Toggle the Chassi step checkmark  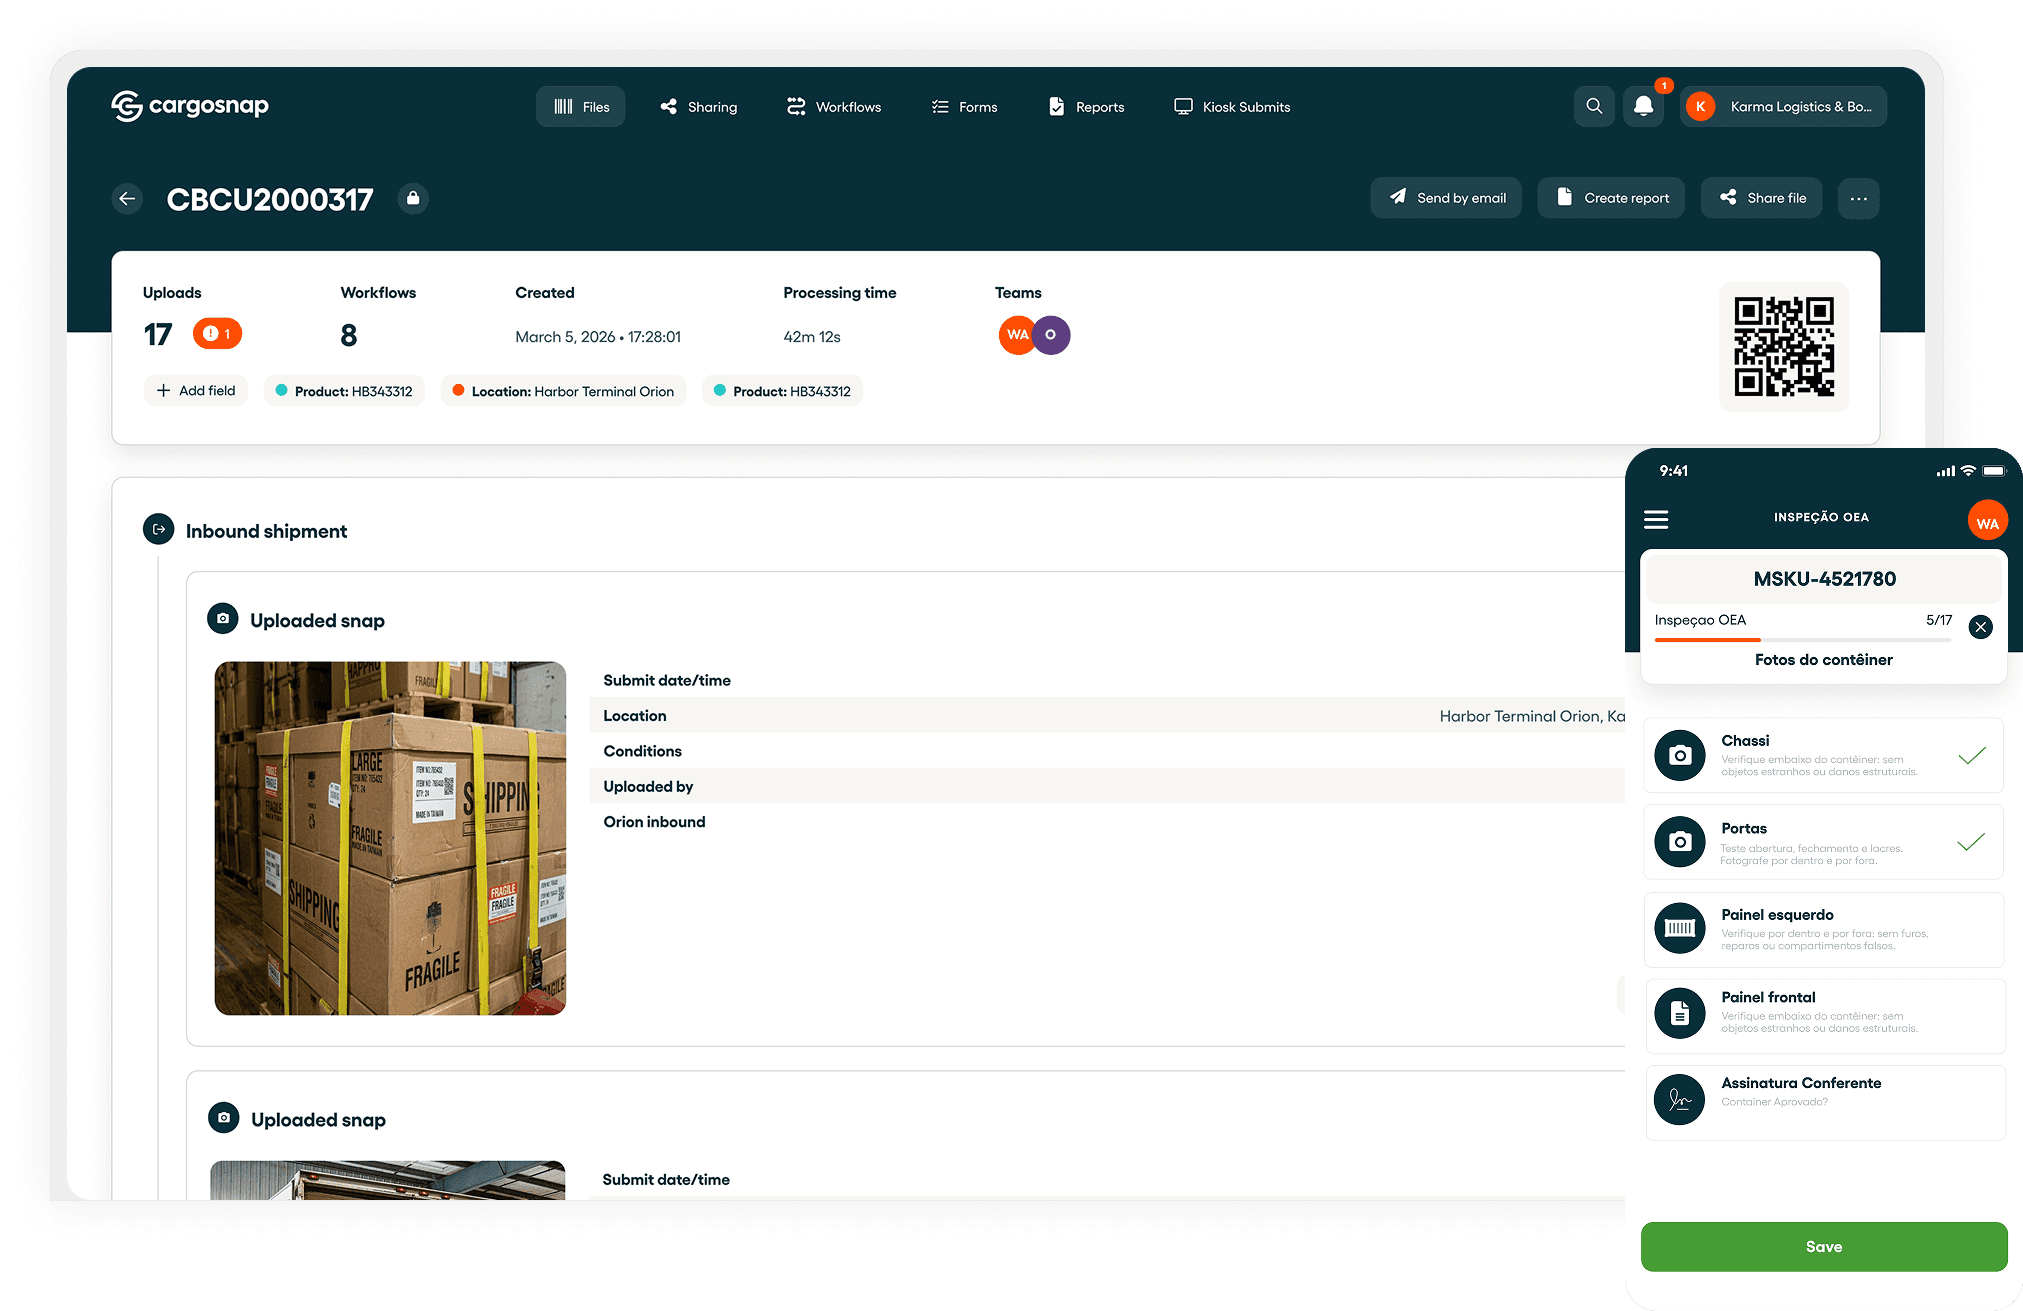click(x=1972, y=755)
